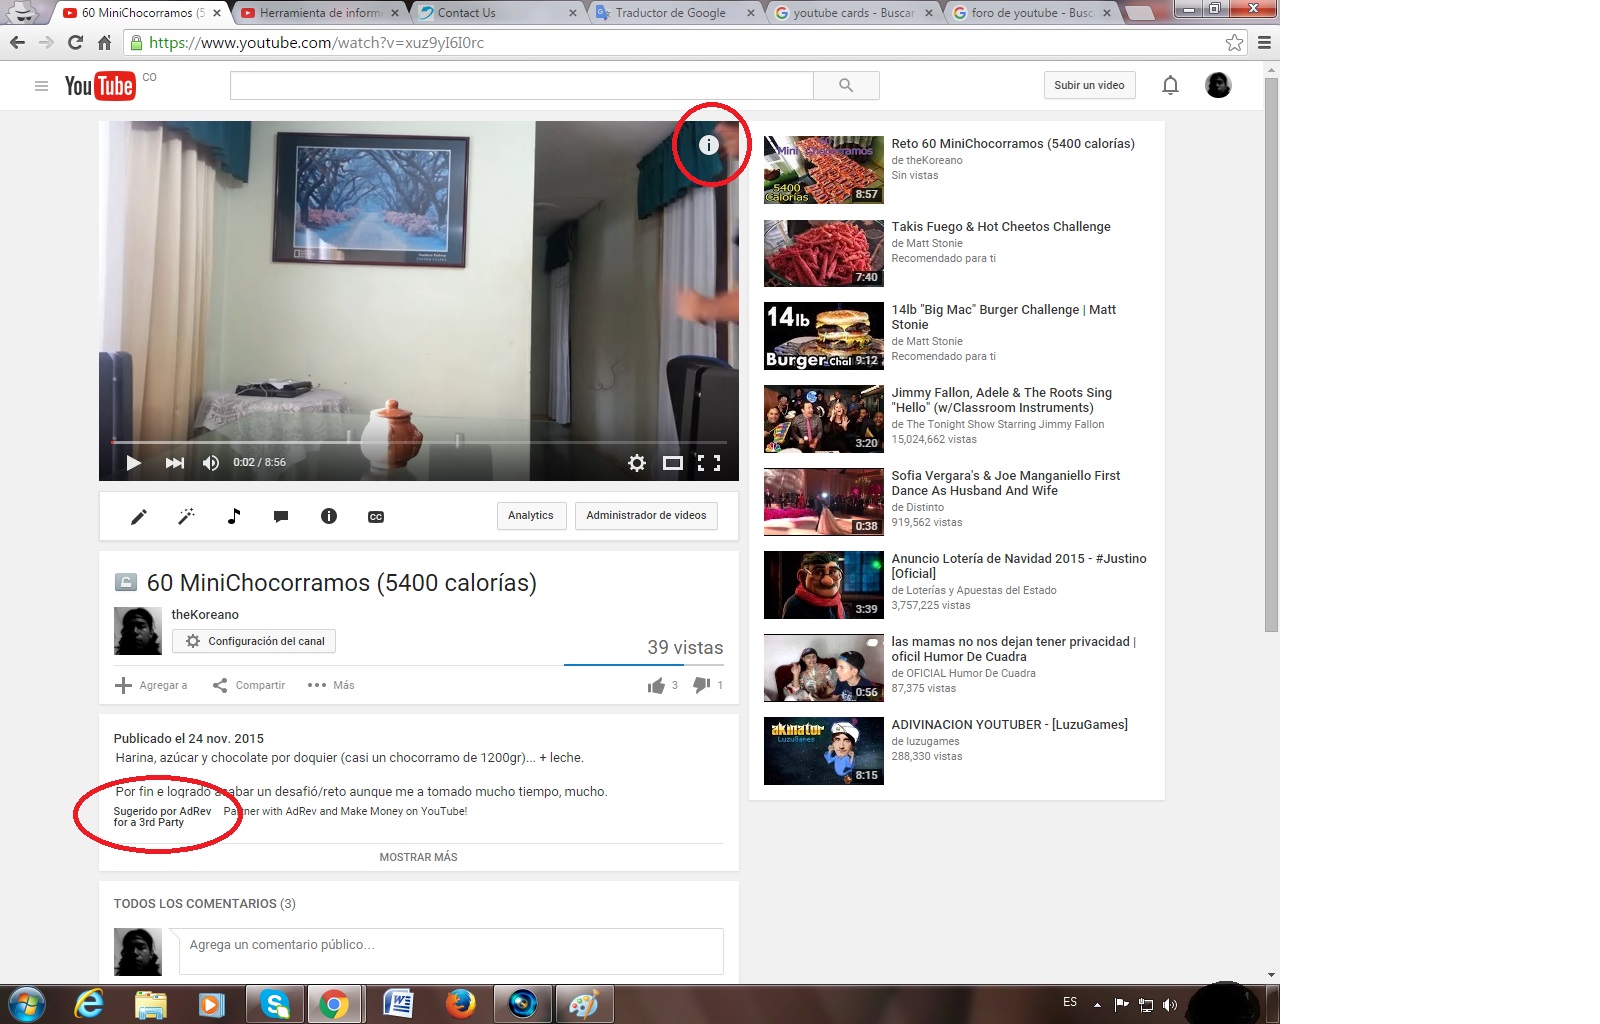Viewport: 1600px width, 1024px height.
Task: Open player settings gear
Action: (x=636, y=463)
